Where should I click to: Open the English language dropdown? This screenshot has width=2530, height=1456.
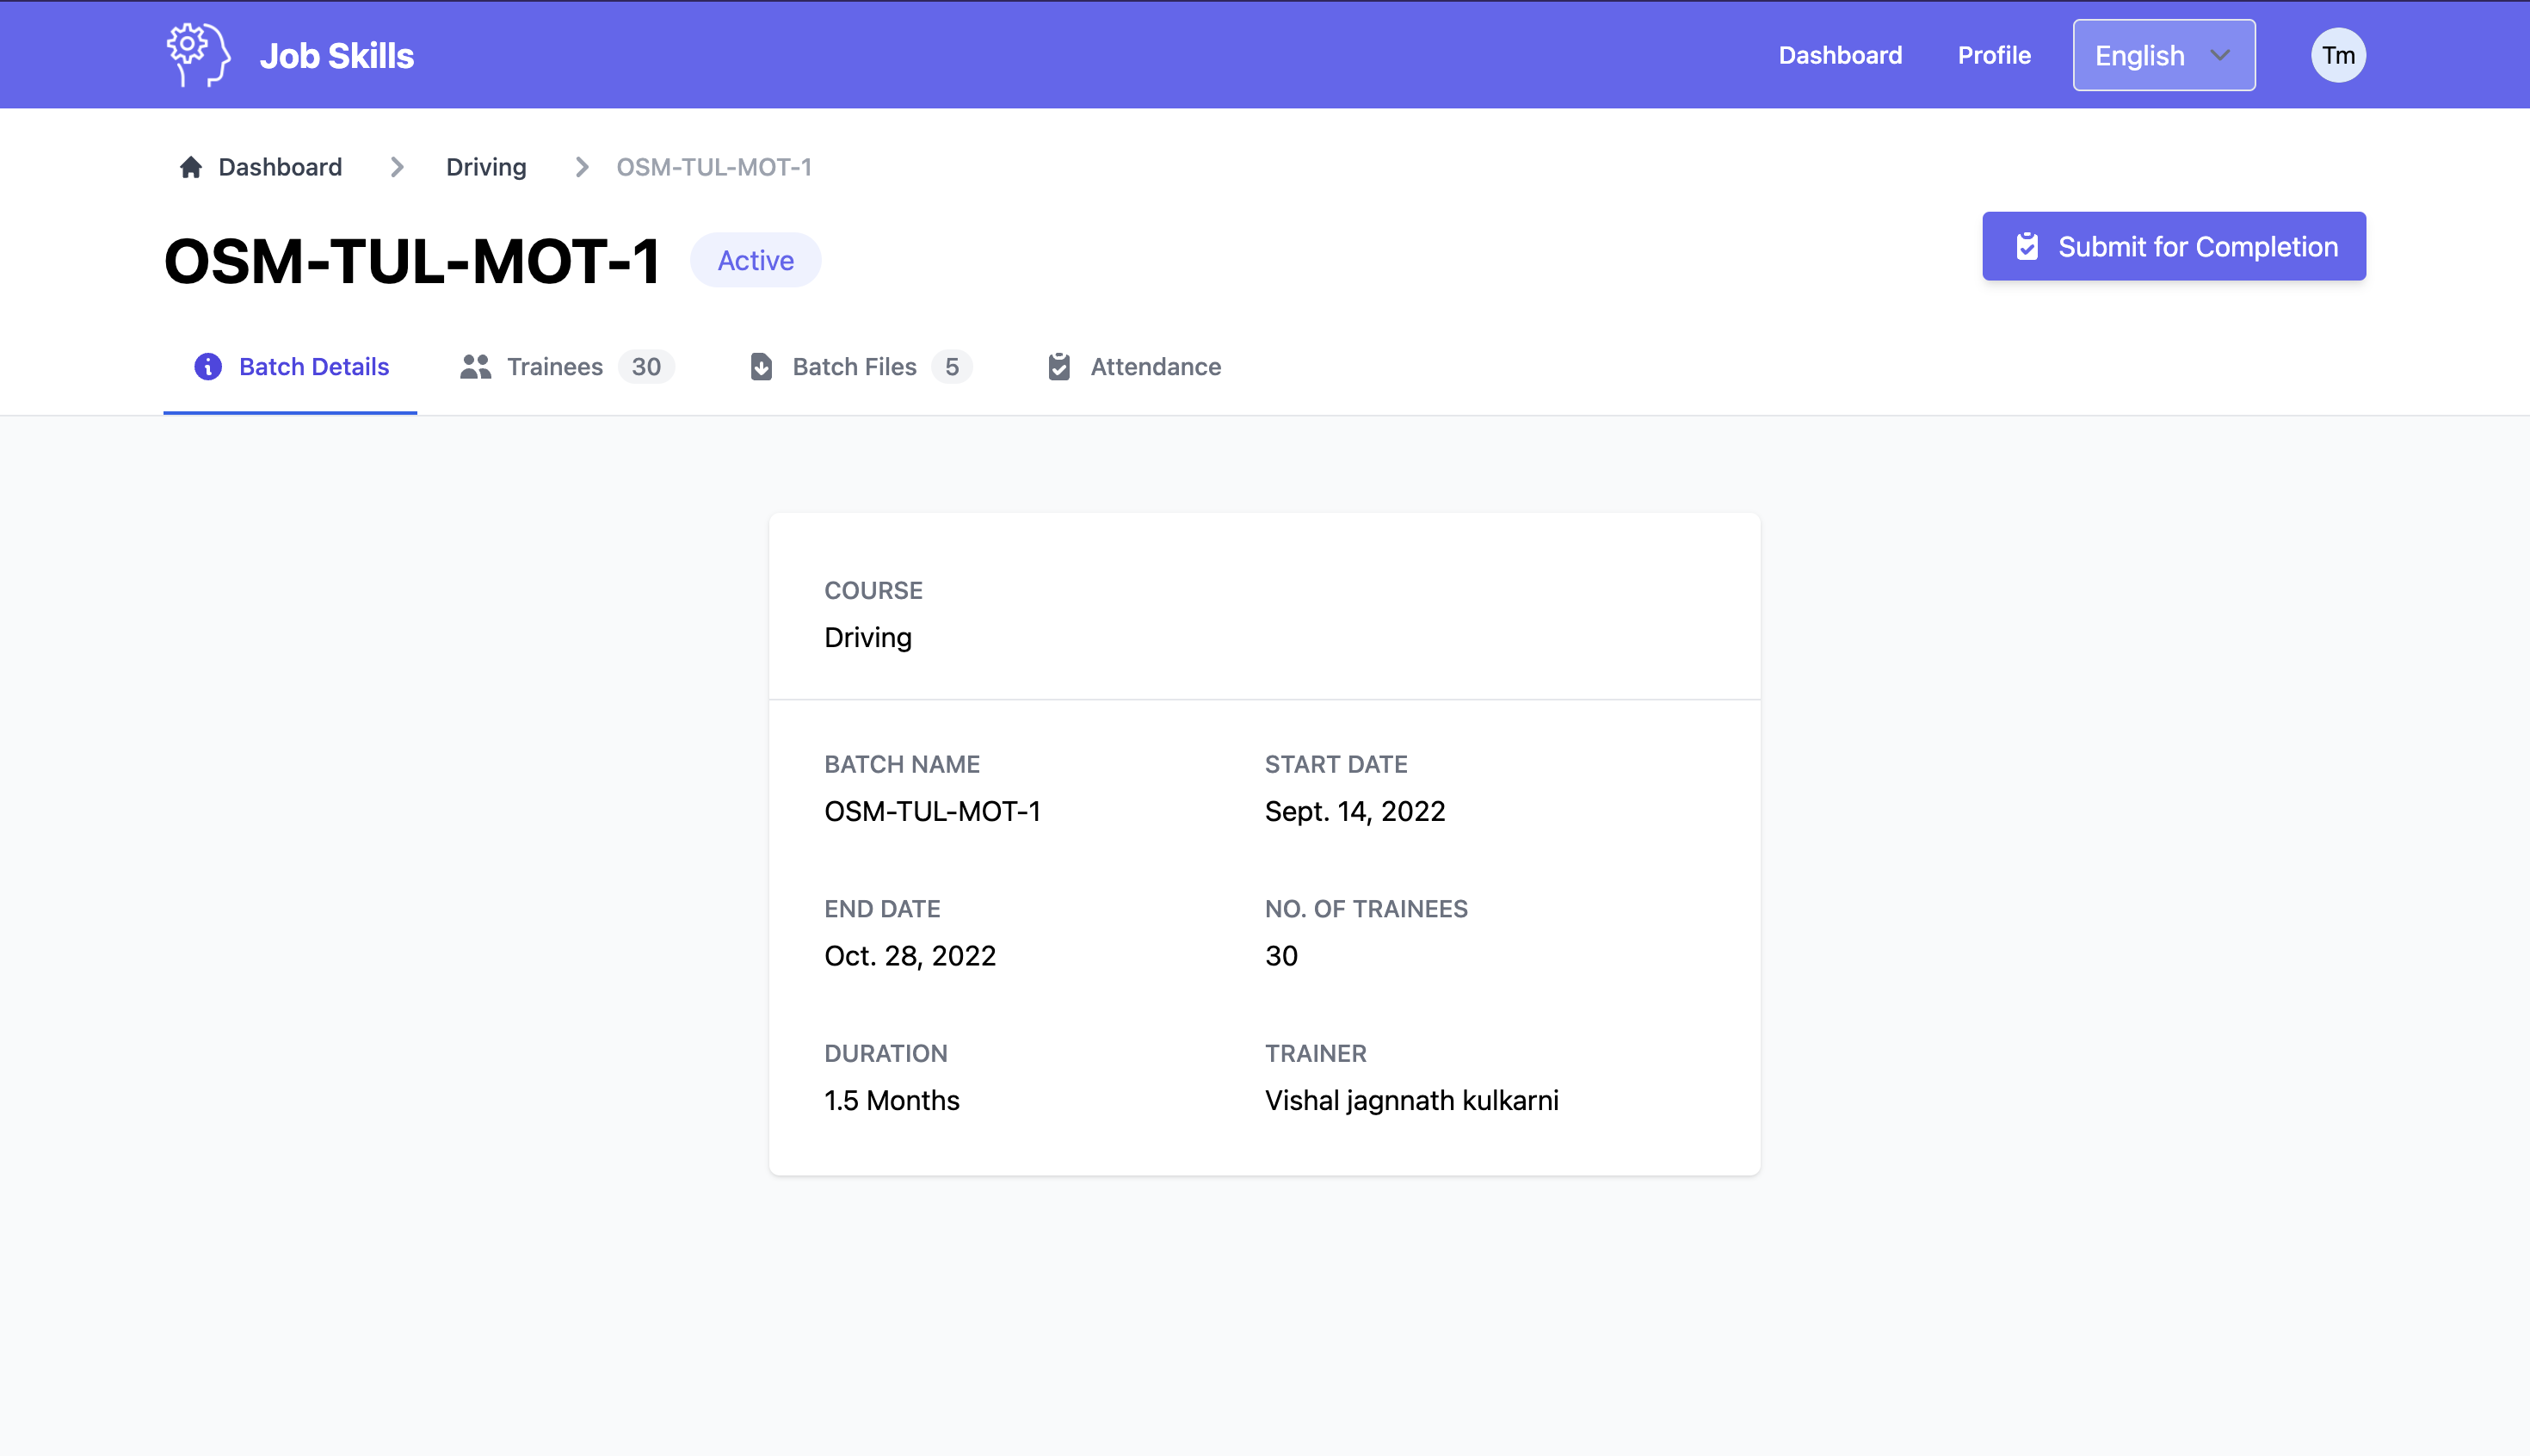click(2162, 55)
